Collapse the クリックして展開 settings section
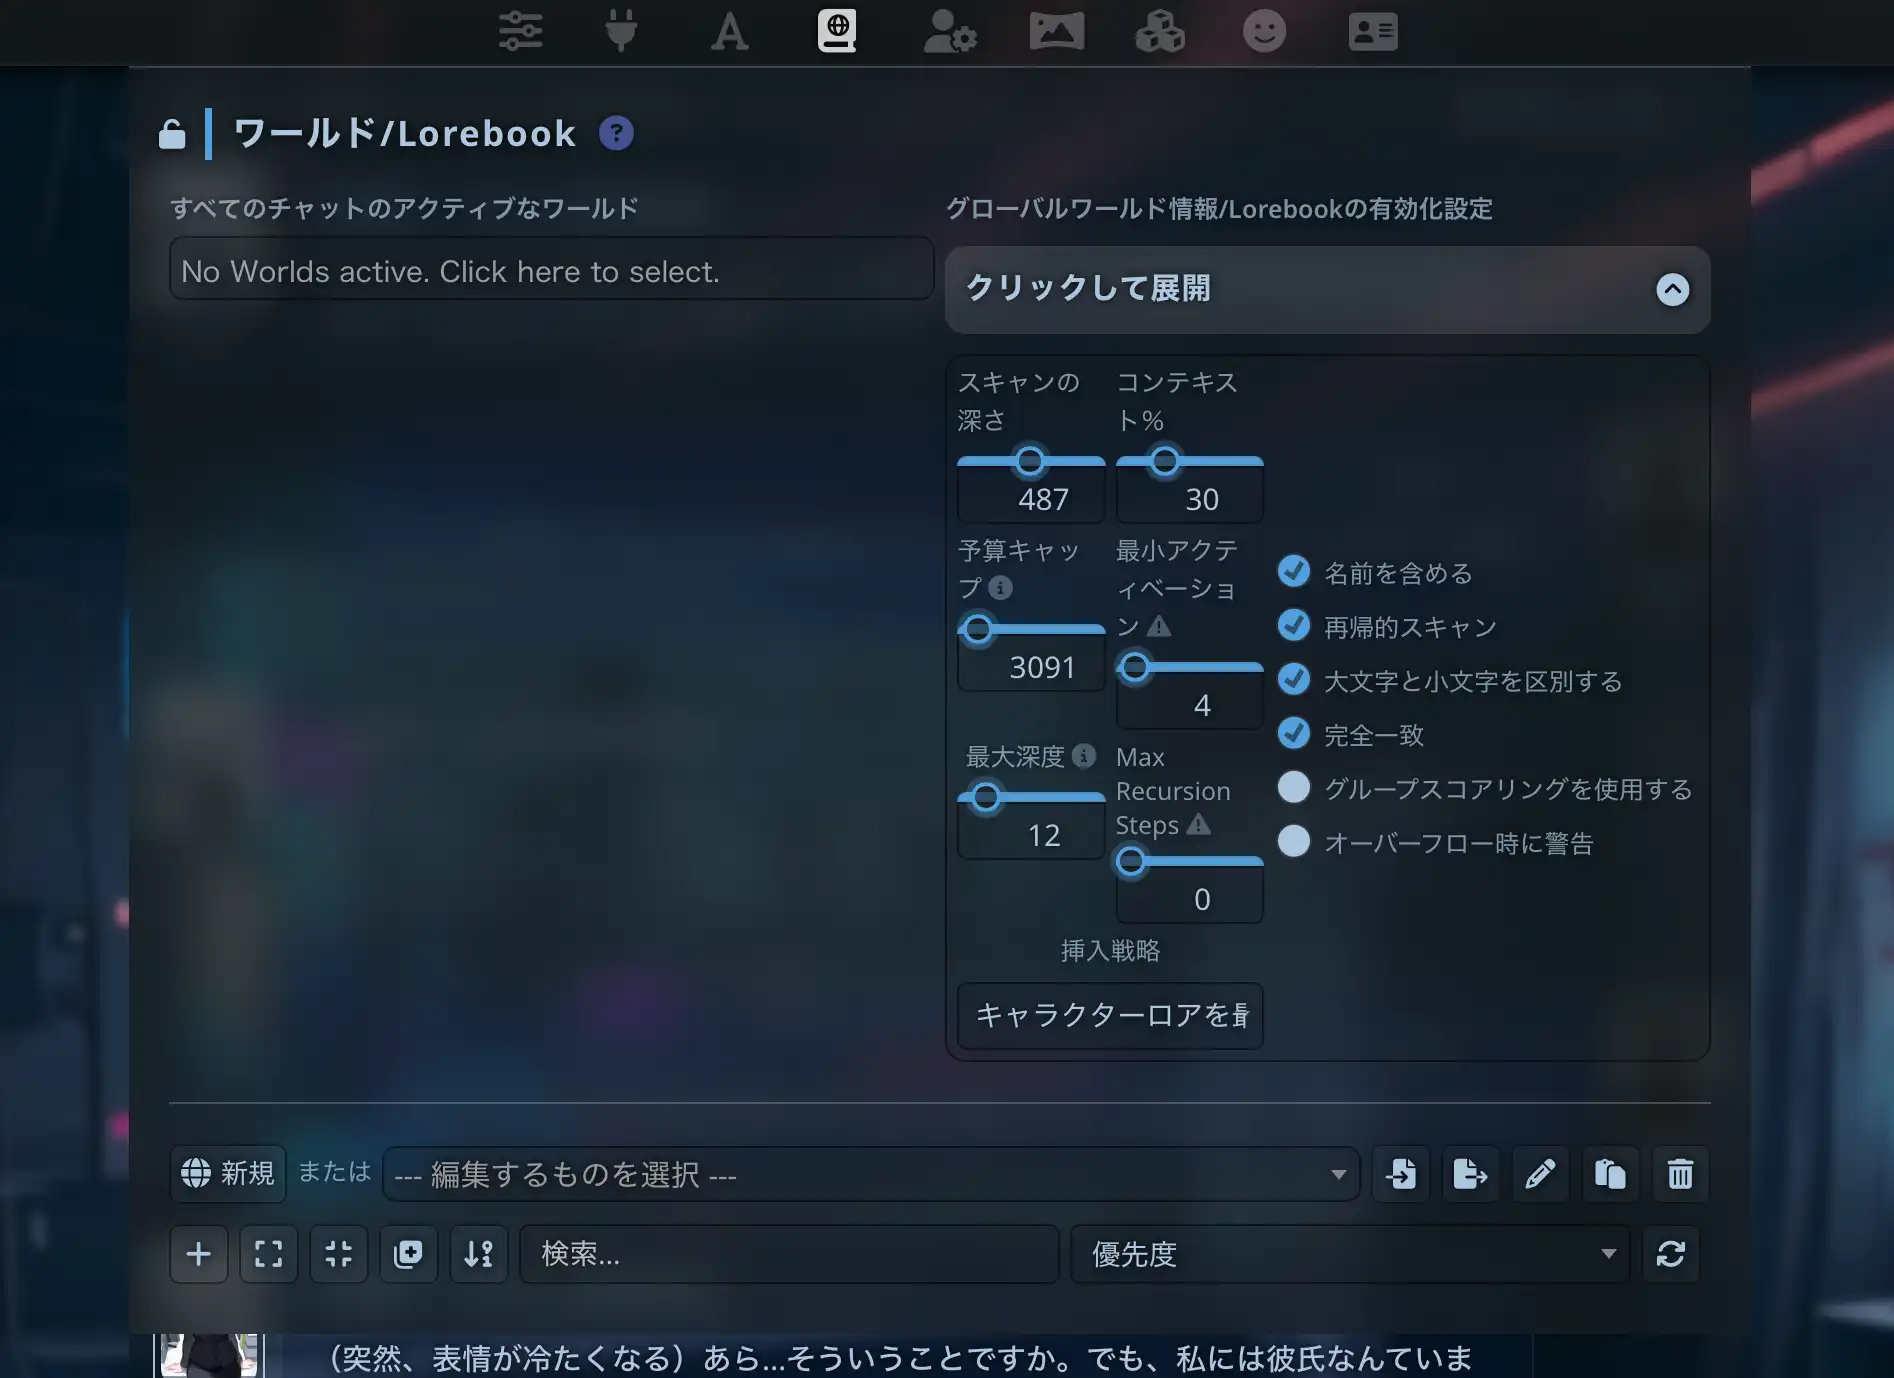The image size is (1894, 1378). tap(1327, 290)
